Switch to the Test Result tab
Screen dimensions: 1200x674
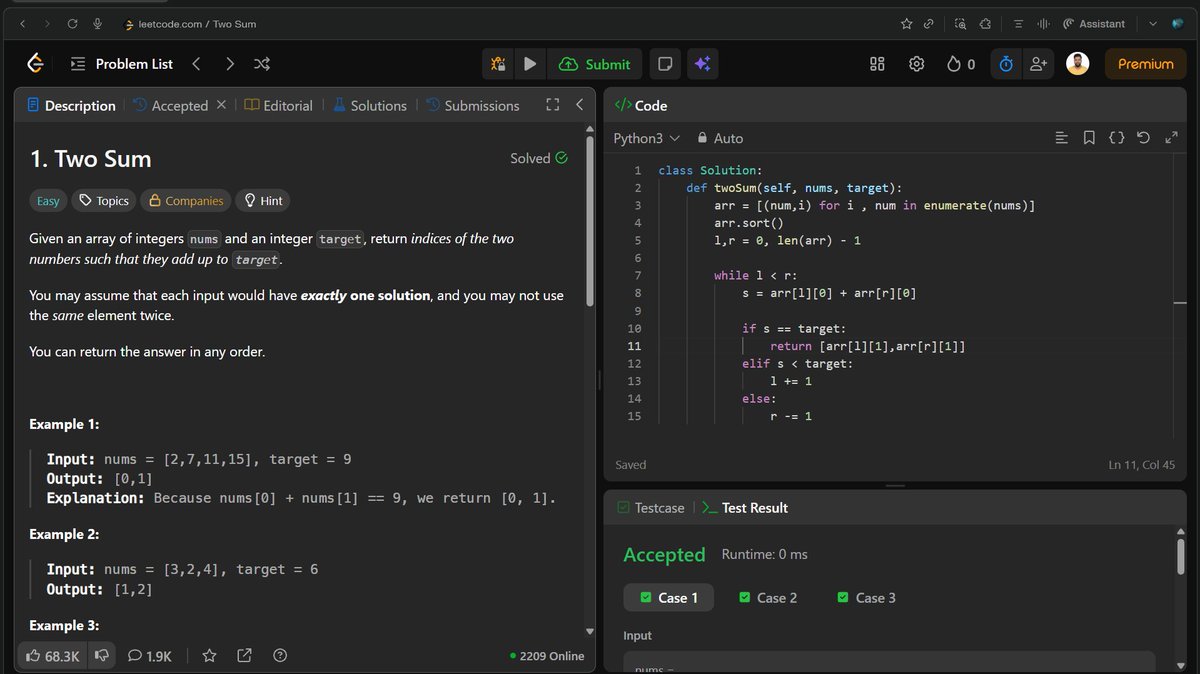(745, 508)
